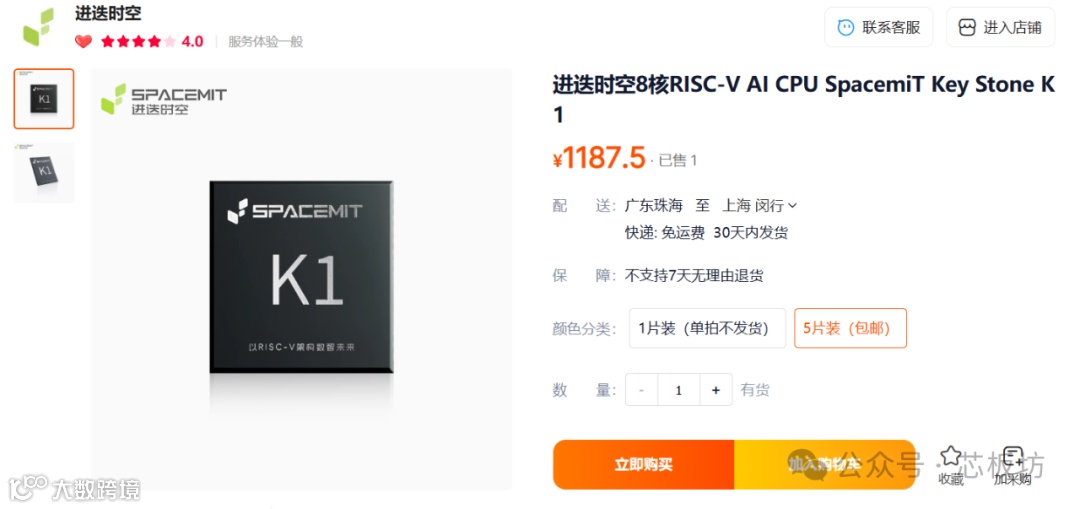Click 联系客服 button
The image size is (1080, 509).
[878, 28]
